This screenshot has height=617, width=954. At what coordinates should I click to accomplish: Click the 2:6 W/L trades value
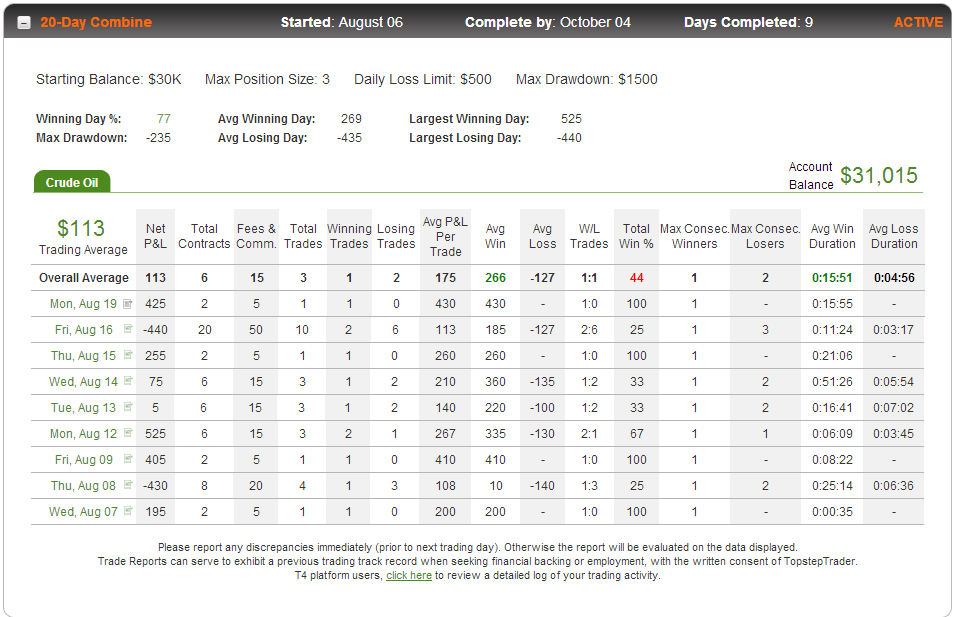[589, 330]
